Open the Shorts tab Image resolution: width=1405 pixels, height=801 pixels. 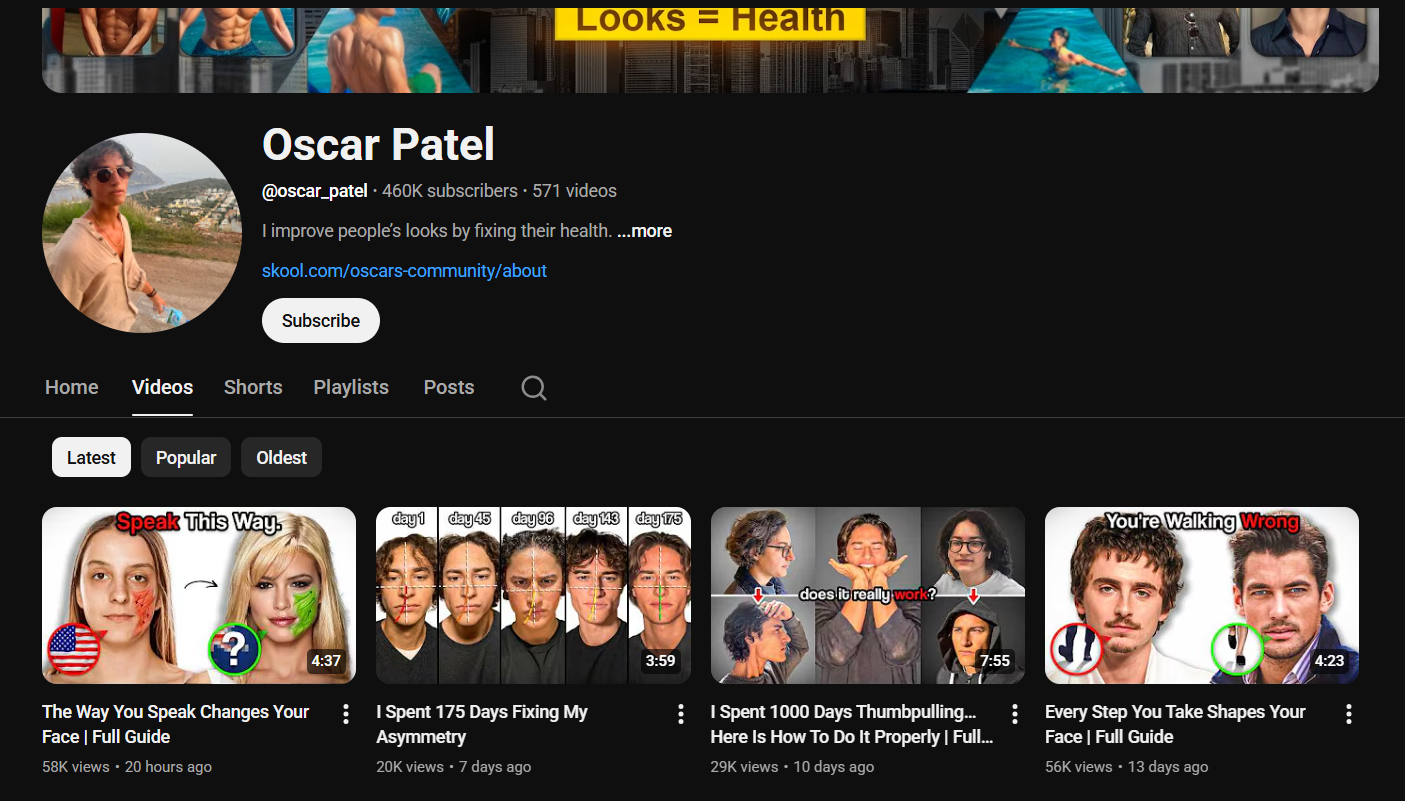coord(253,388)
